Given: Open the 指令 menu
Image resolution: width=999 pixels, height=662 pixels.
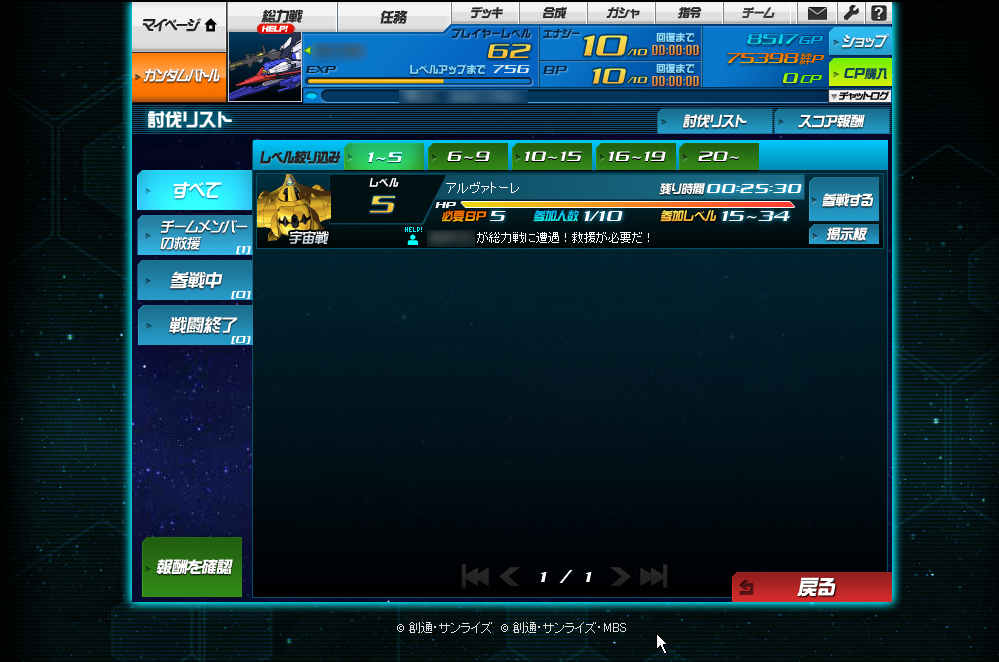Looking at the screenshot, I should [x=689, y=13].
